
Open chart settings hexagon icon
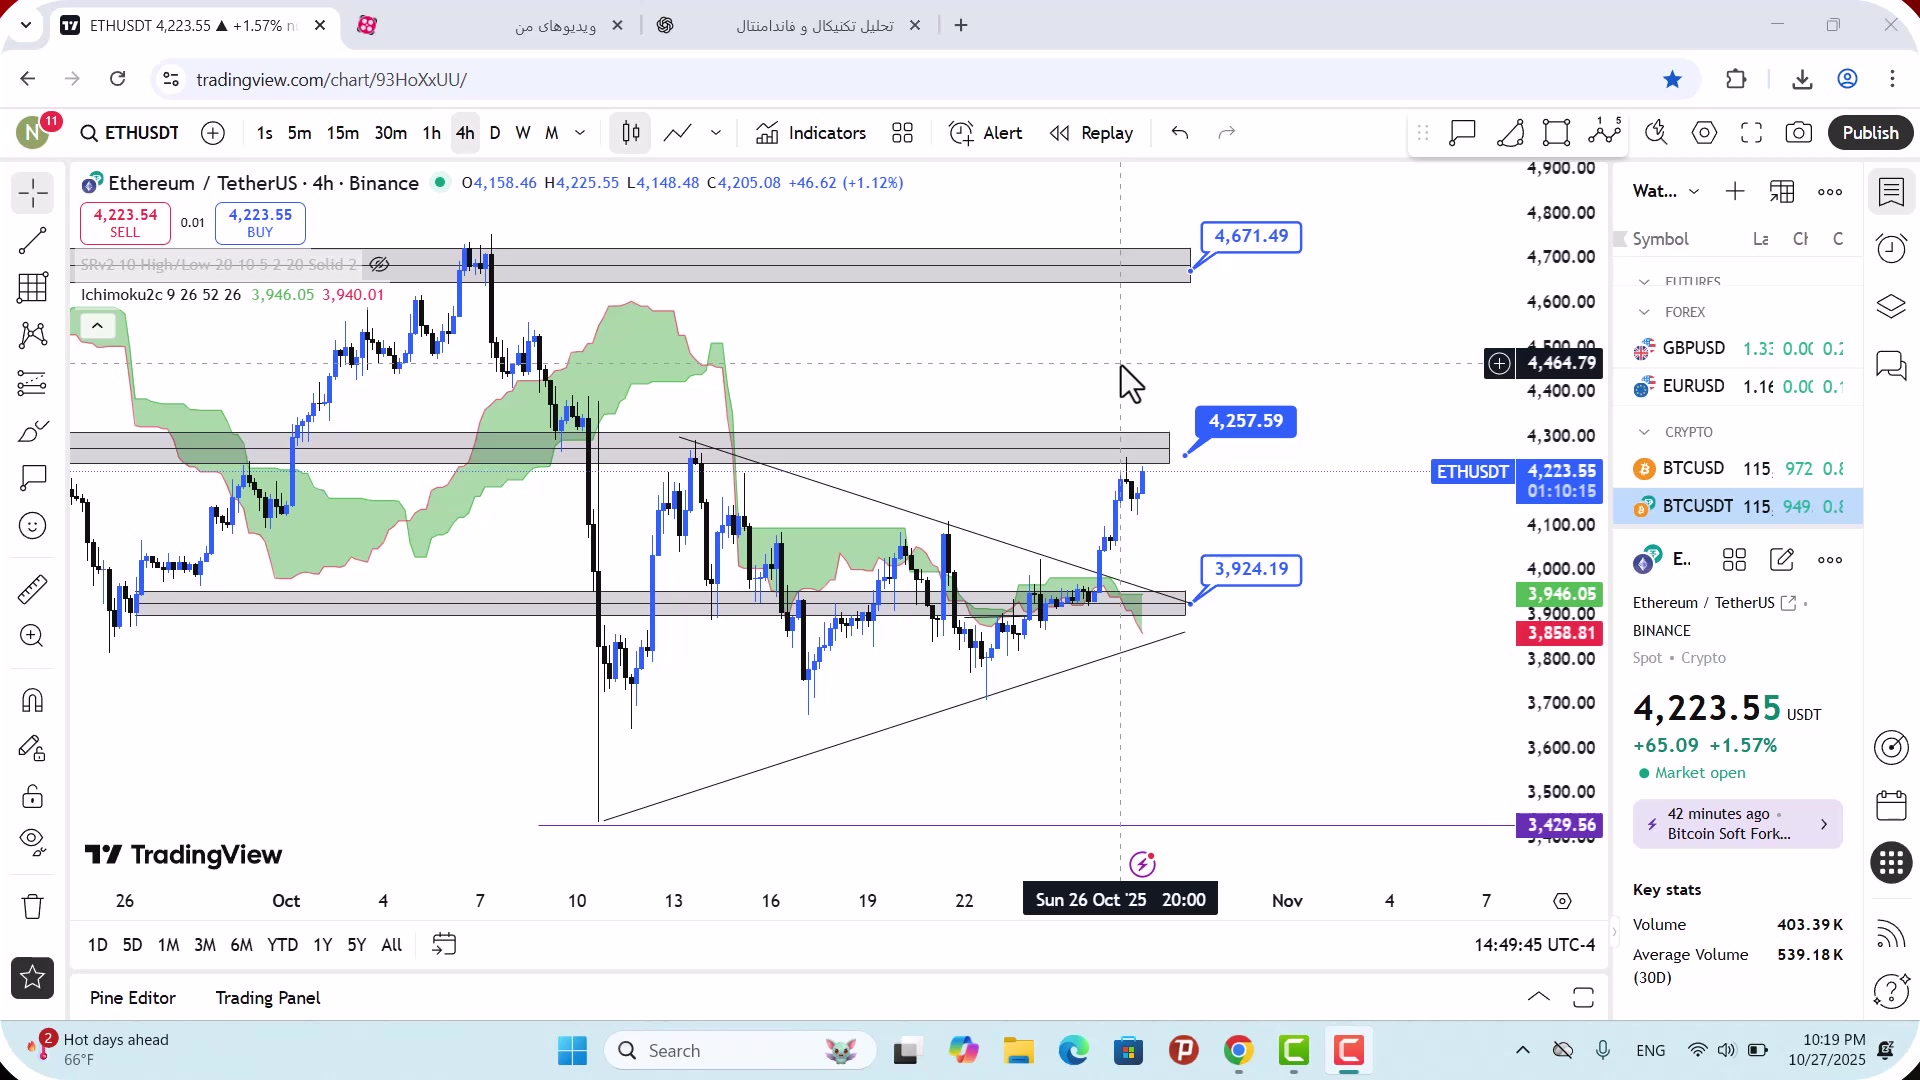(x=1704, y=133)
